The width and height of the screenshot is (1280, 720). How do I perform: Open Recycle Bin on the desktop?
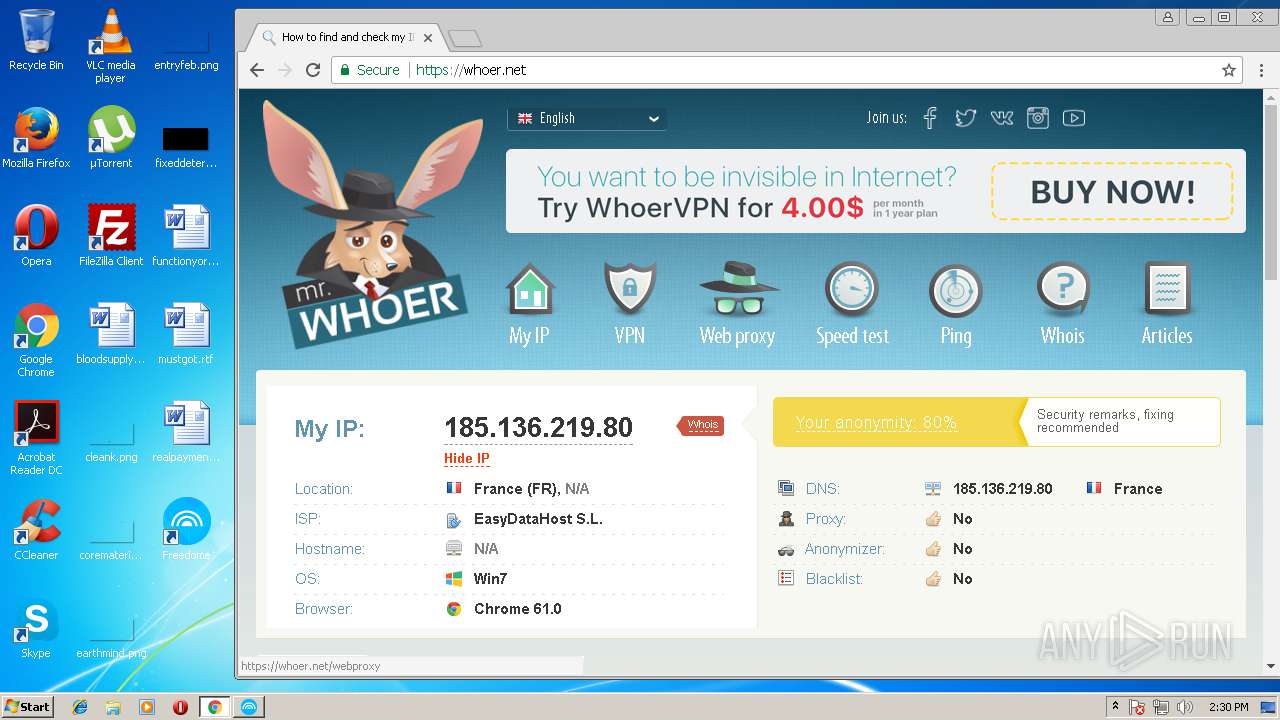click(x=36, y=40)
